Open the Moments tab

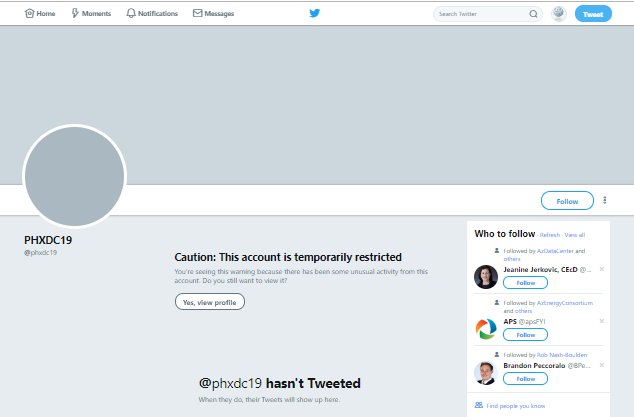click(x=91, y=13)
